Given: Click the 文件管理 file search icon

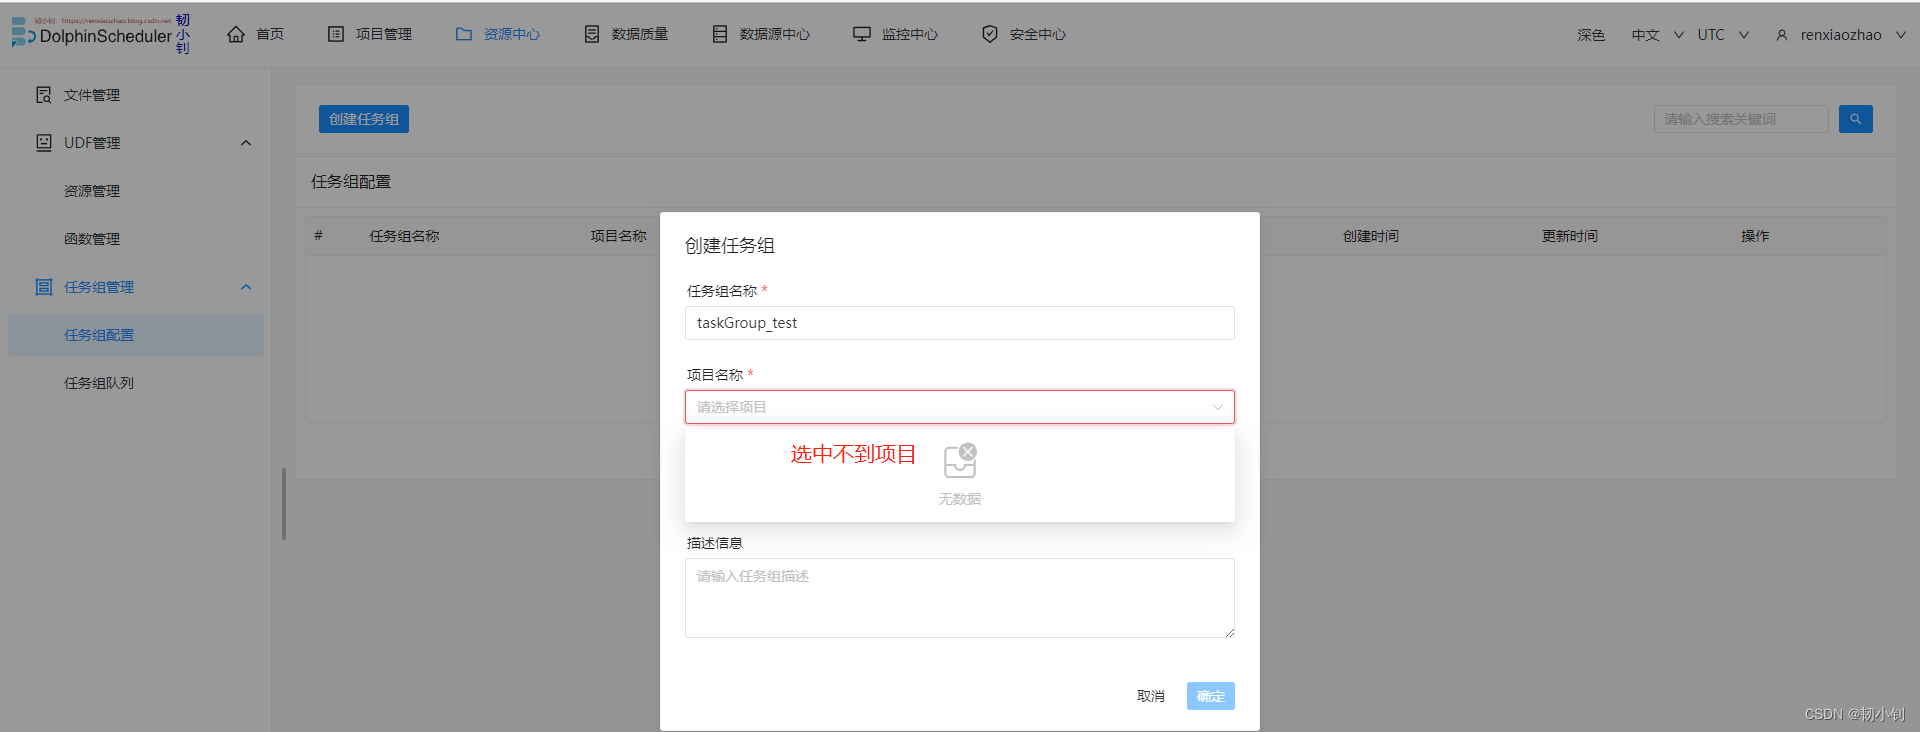Looking at the screenshot, I should tap(44, 95).
